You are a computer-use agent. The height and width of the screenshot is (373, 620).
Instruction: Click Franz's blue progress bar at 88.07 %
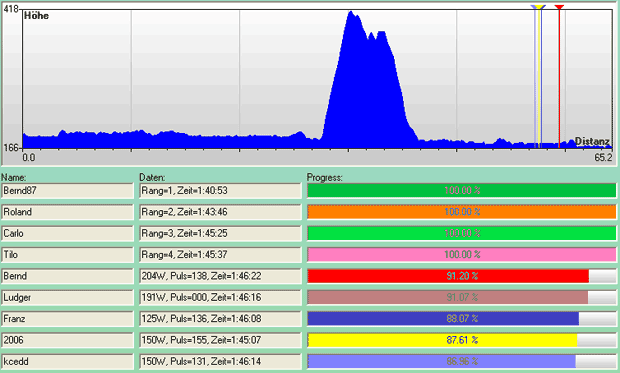pyautogui.click(x=461, y=319)
